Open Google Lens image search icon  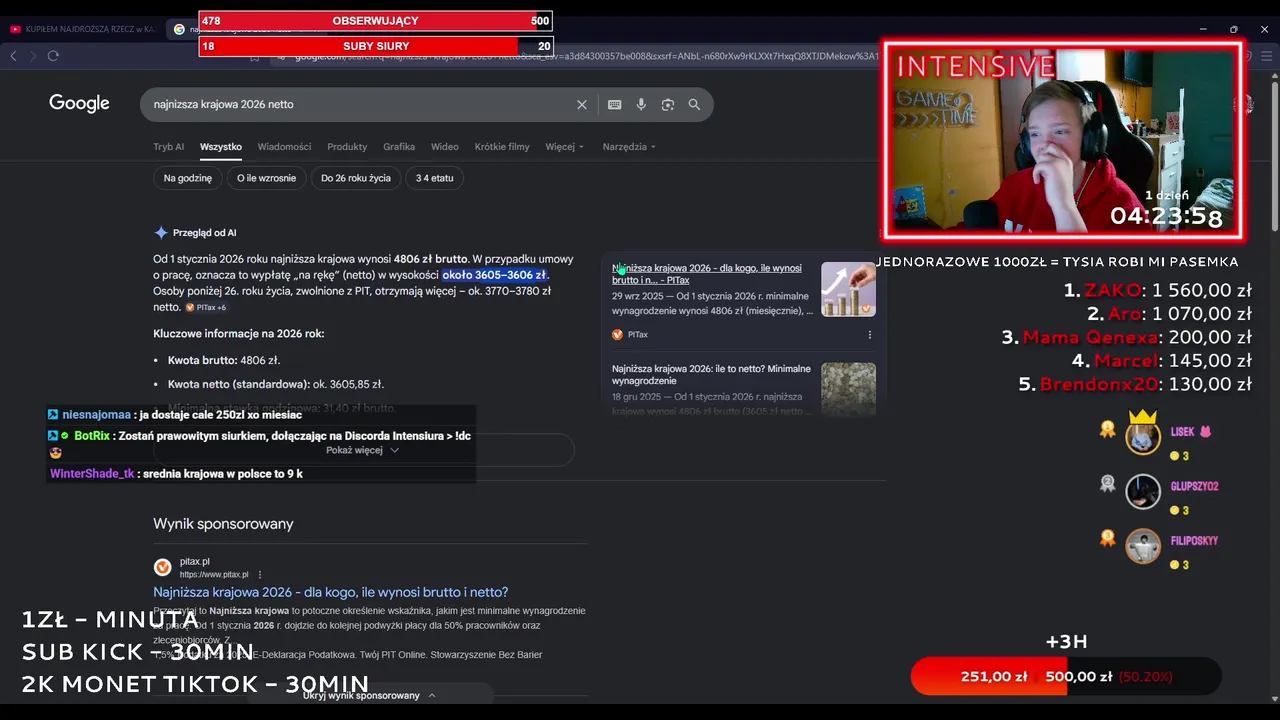click(x=668, y=104)
